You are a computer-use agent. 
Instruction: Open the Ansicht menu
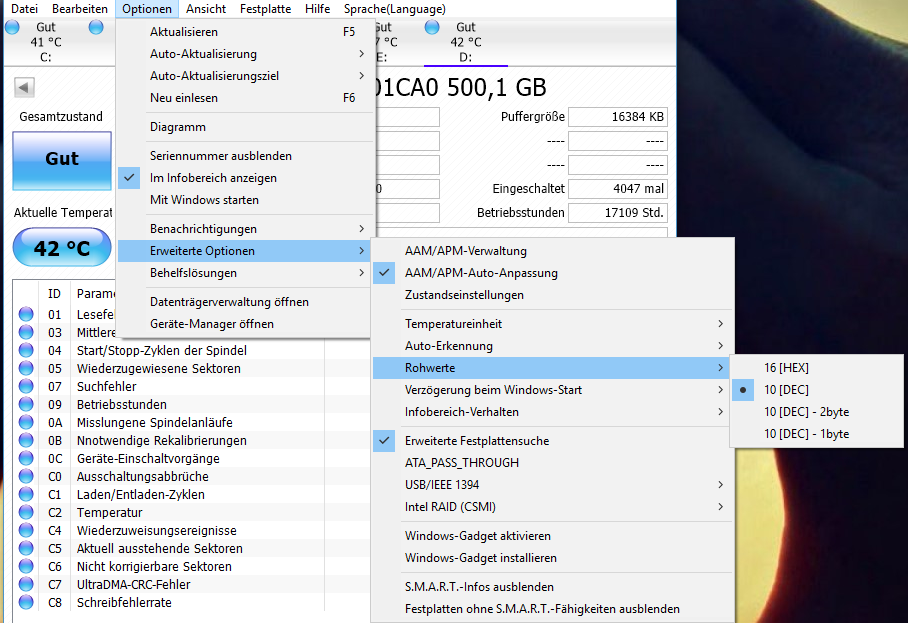206,9
